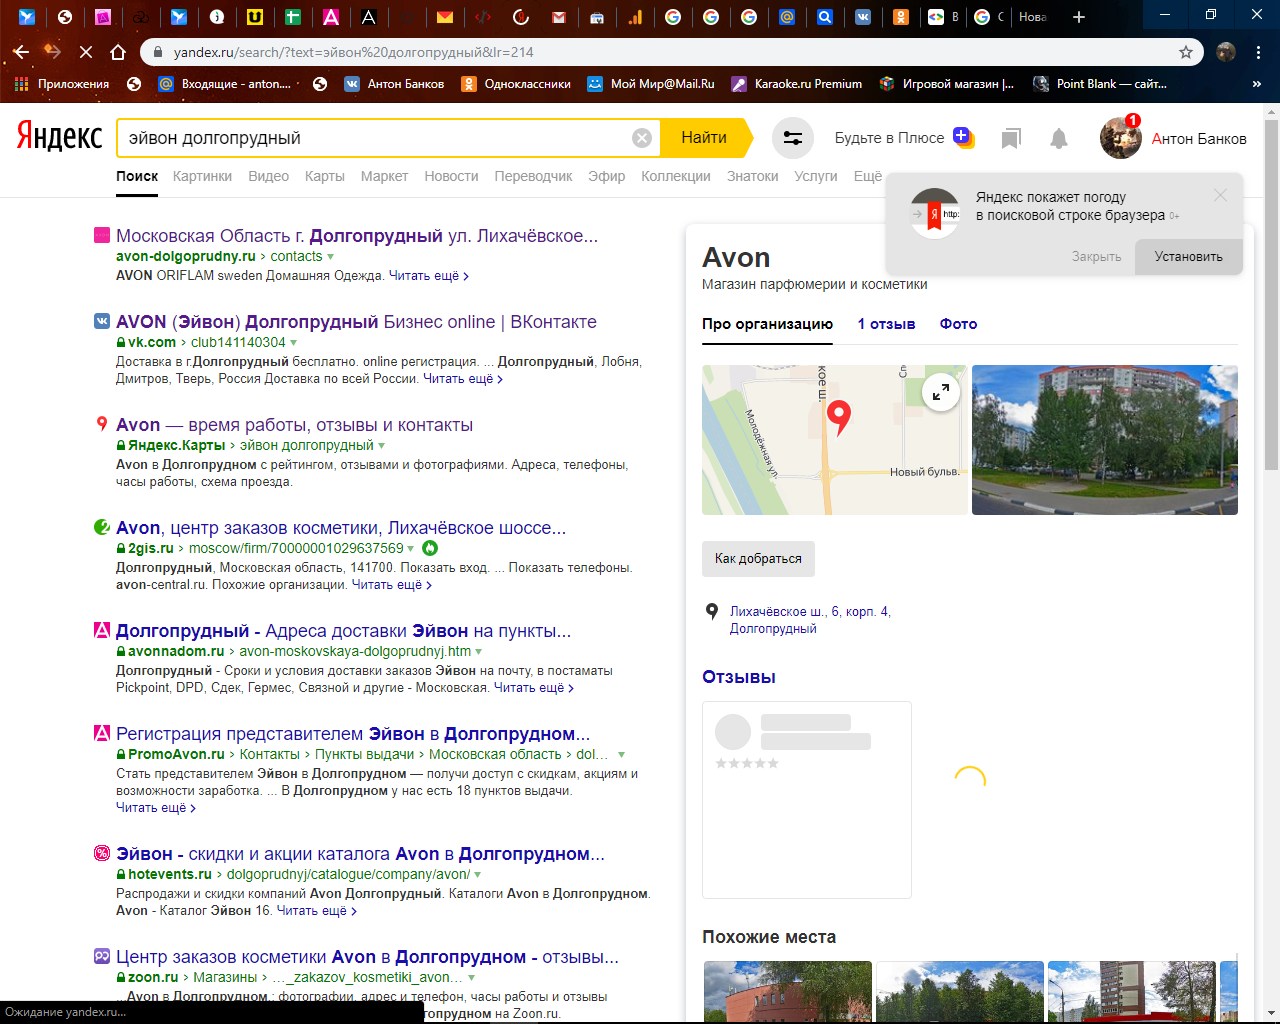1280x1024 pixels.
Task: Open the Avon центр заказов 2gis result
Action: 341,528
